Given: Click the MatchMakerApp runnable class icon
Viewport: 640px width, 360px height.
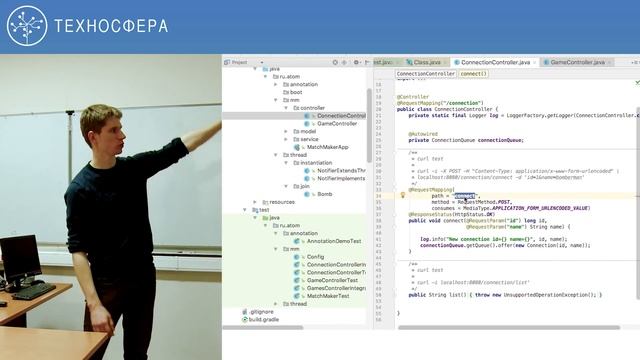Looking at the screenshot, I should 297,147.
